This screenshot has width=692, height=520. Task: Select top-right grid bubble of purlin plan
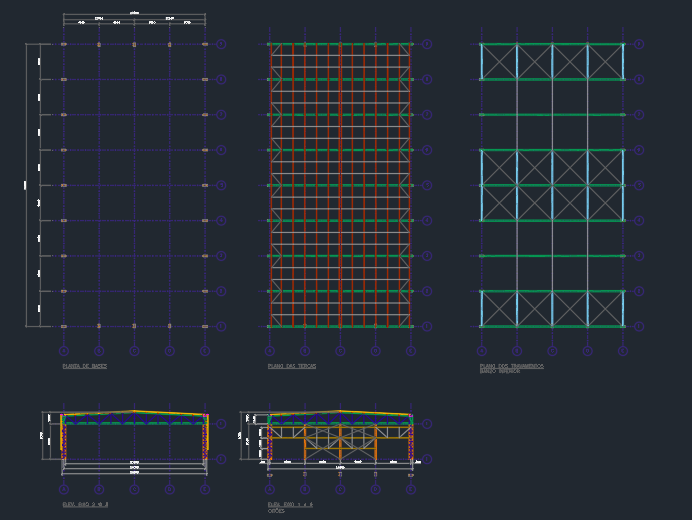(427, 44)
